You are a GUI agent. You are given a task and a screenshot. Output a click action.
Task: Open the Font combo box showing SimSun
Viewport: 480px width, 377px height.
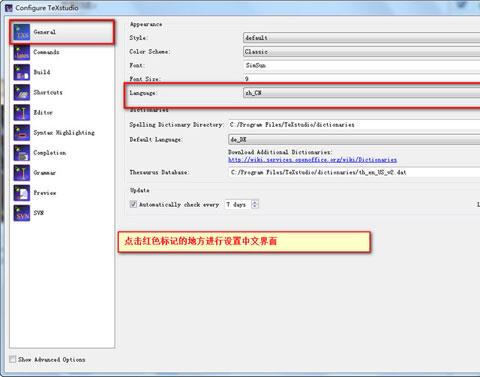click(x=362, y=65)
